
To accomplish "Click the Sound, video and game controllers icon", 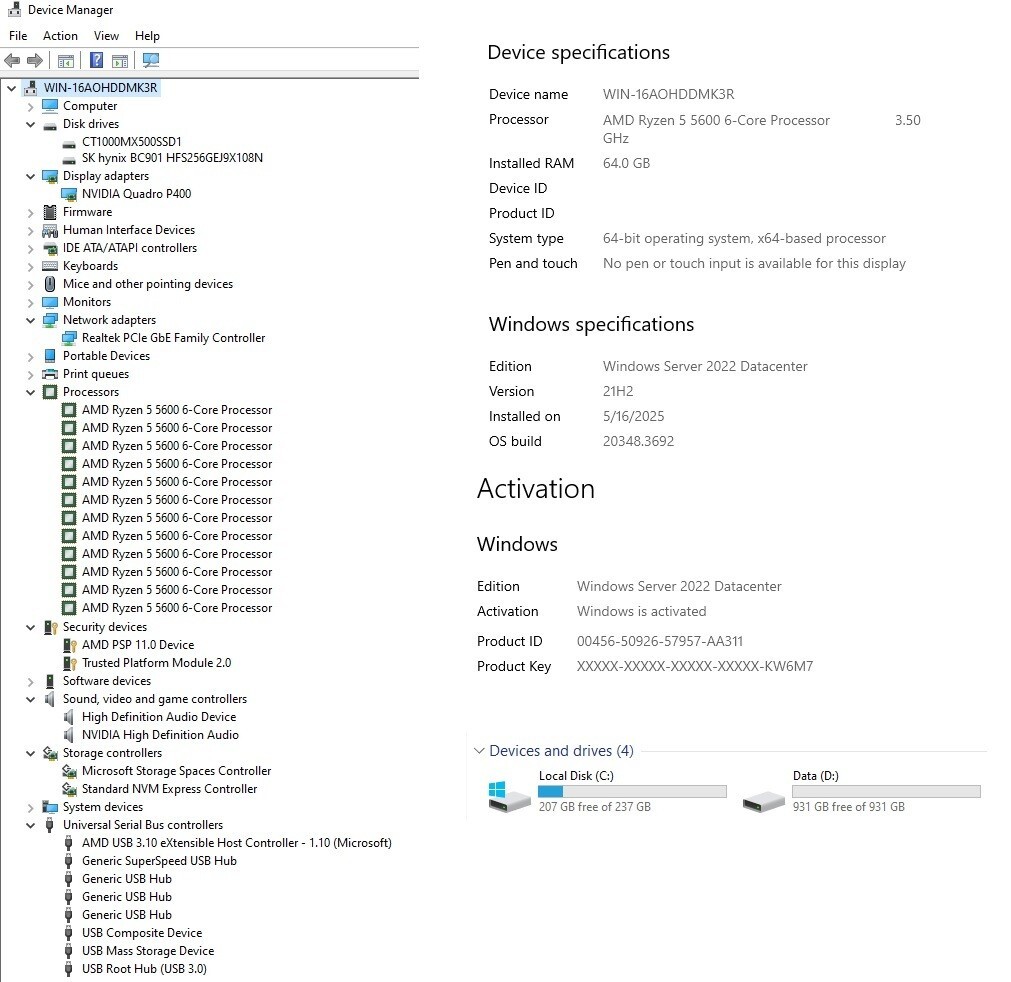I will pos(50,699).
